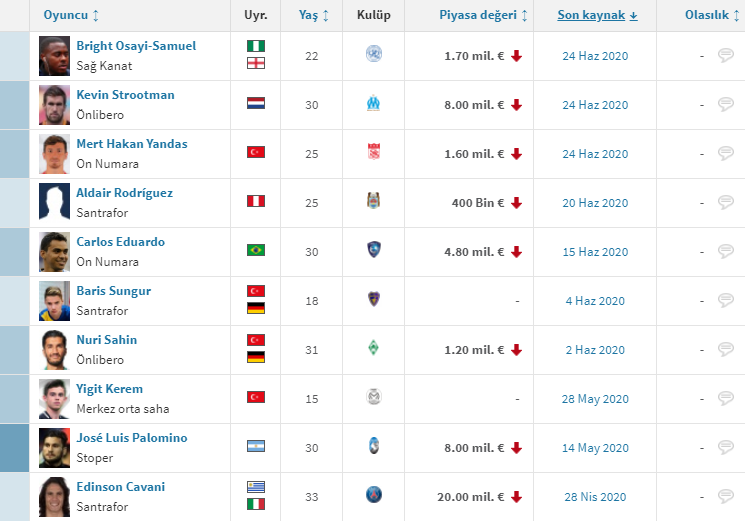Click Bright Osayi-Samuel's club badge icon

point(374,55)
